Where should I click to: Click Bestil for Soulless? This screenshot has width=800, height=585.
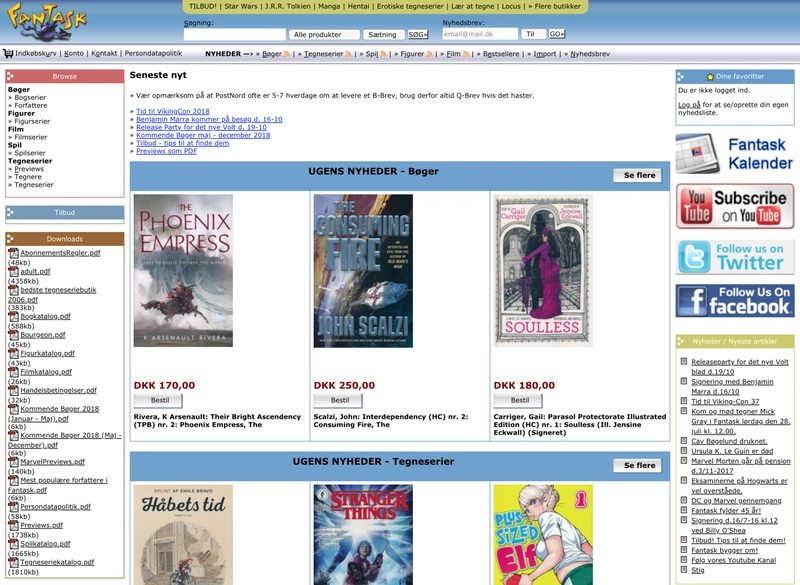point(519,400)
